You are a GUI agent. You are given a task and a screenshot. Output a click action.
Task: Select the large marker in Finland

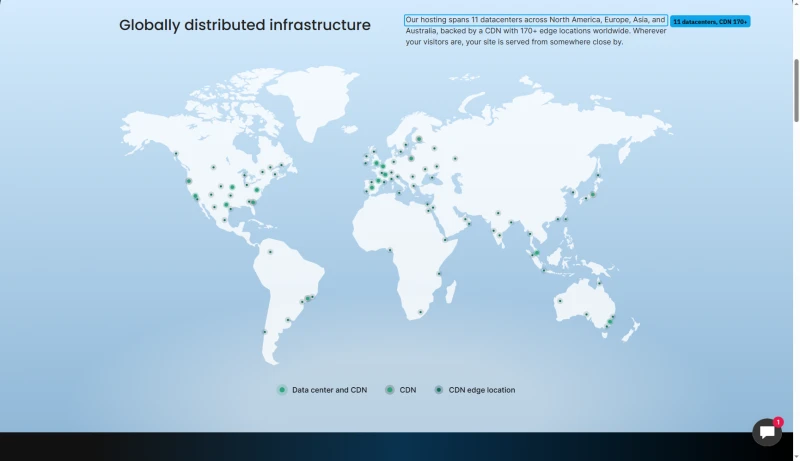tap(419, 139)
